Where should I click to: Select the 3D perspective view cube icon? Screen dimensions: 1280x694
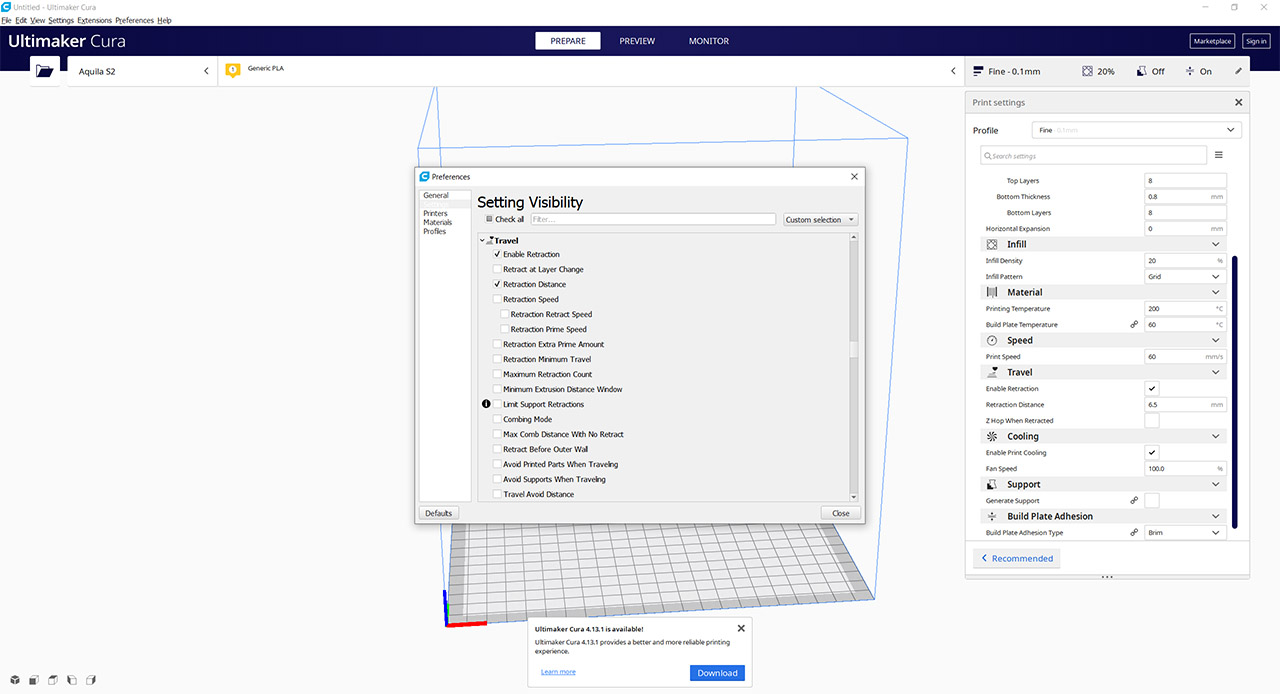[15, 680]
